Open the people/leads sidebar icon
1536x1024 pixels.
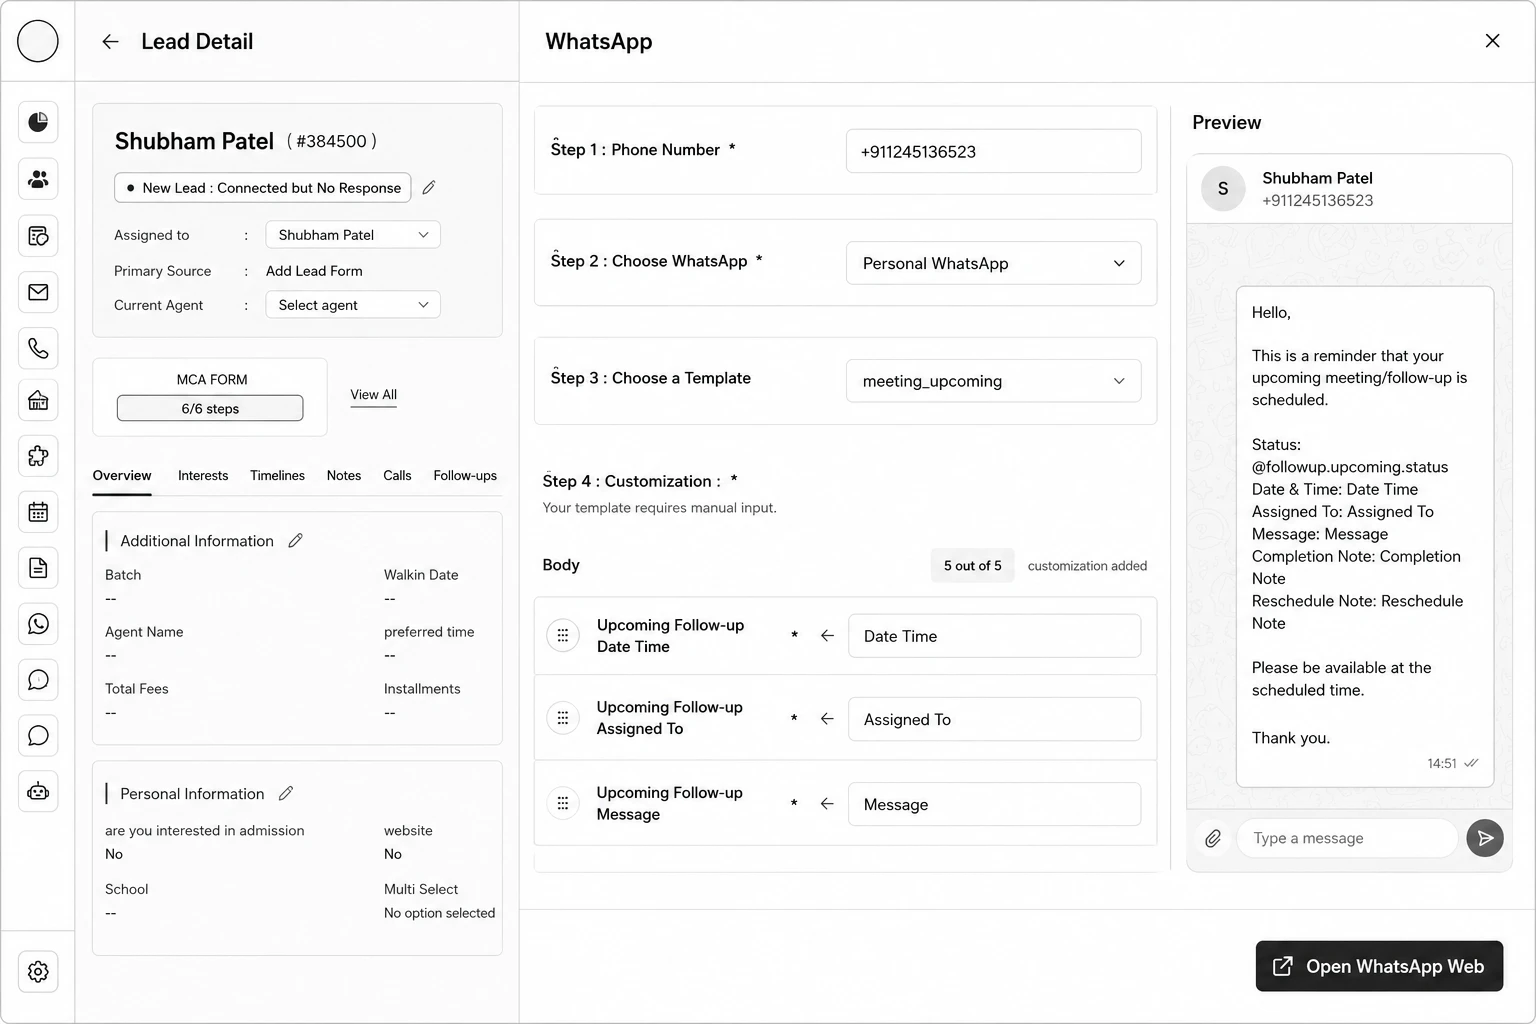coord(38,179)
